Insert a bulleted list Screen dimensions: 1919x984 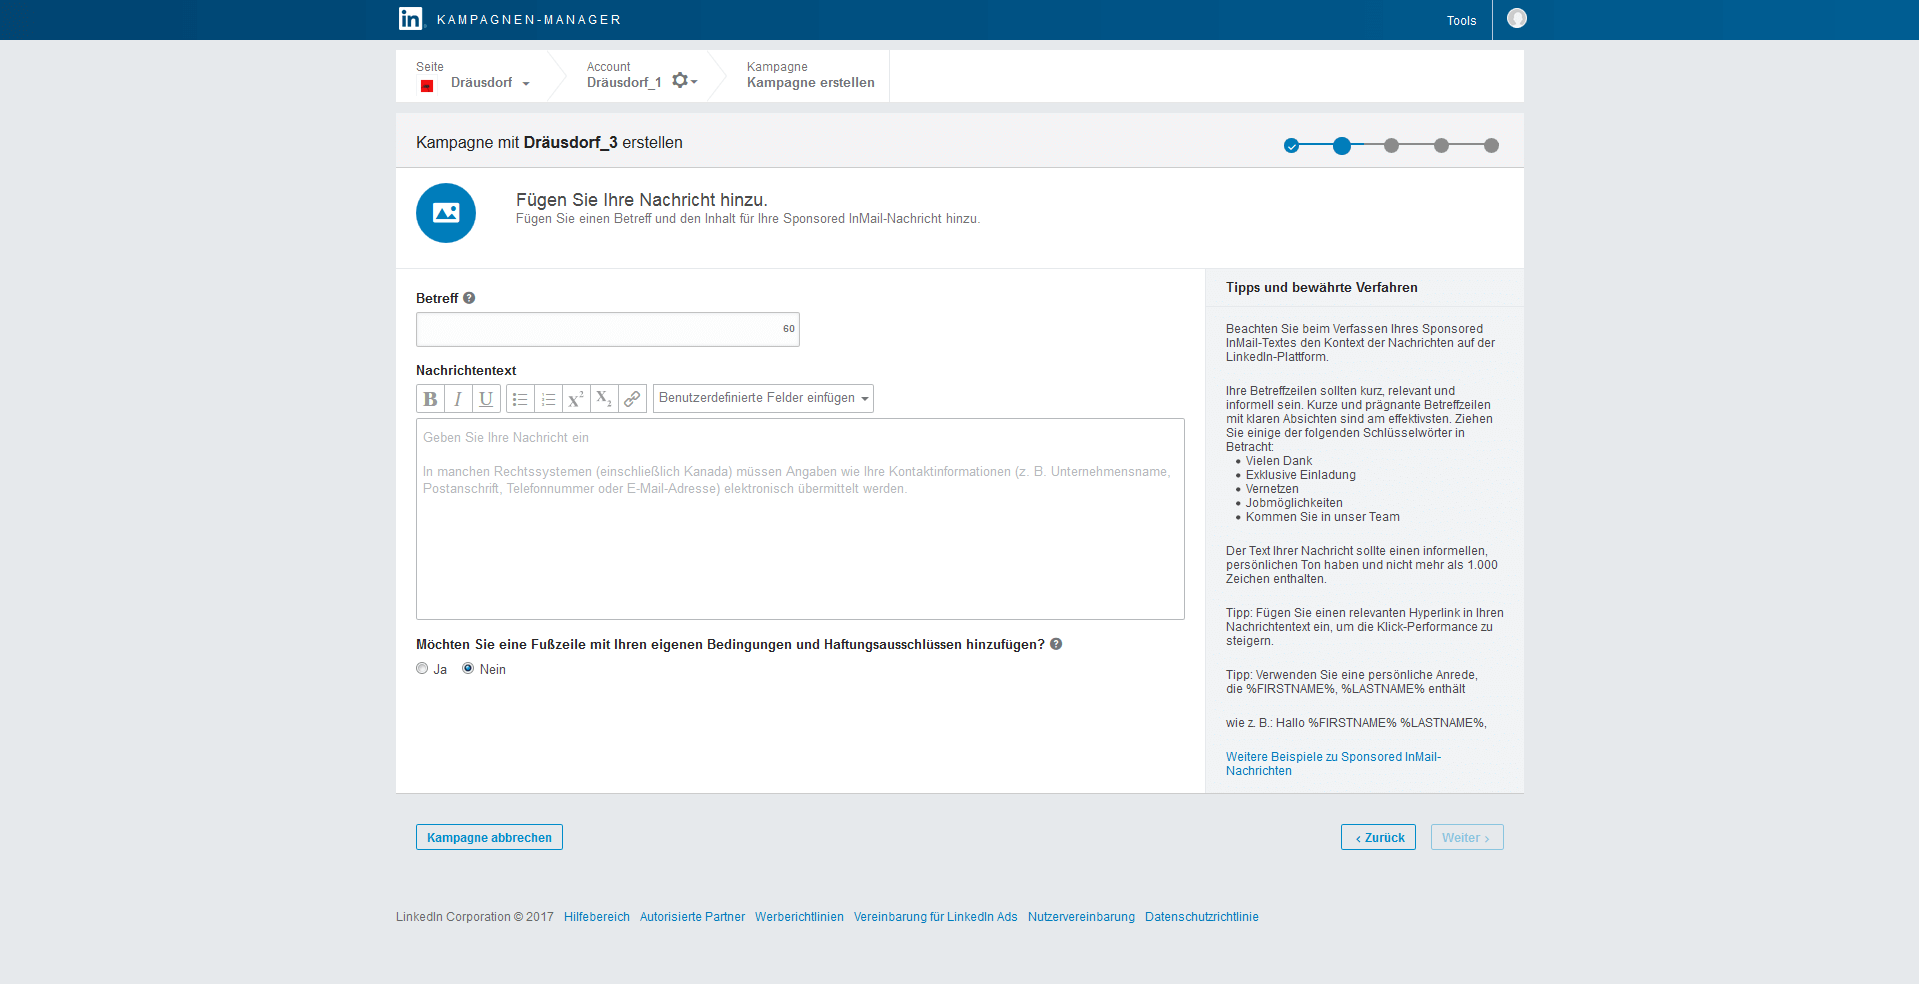(520, 399)
